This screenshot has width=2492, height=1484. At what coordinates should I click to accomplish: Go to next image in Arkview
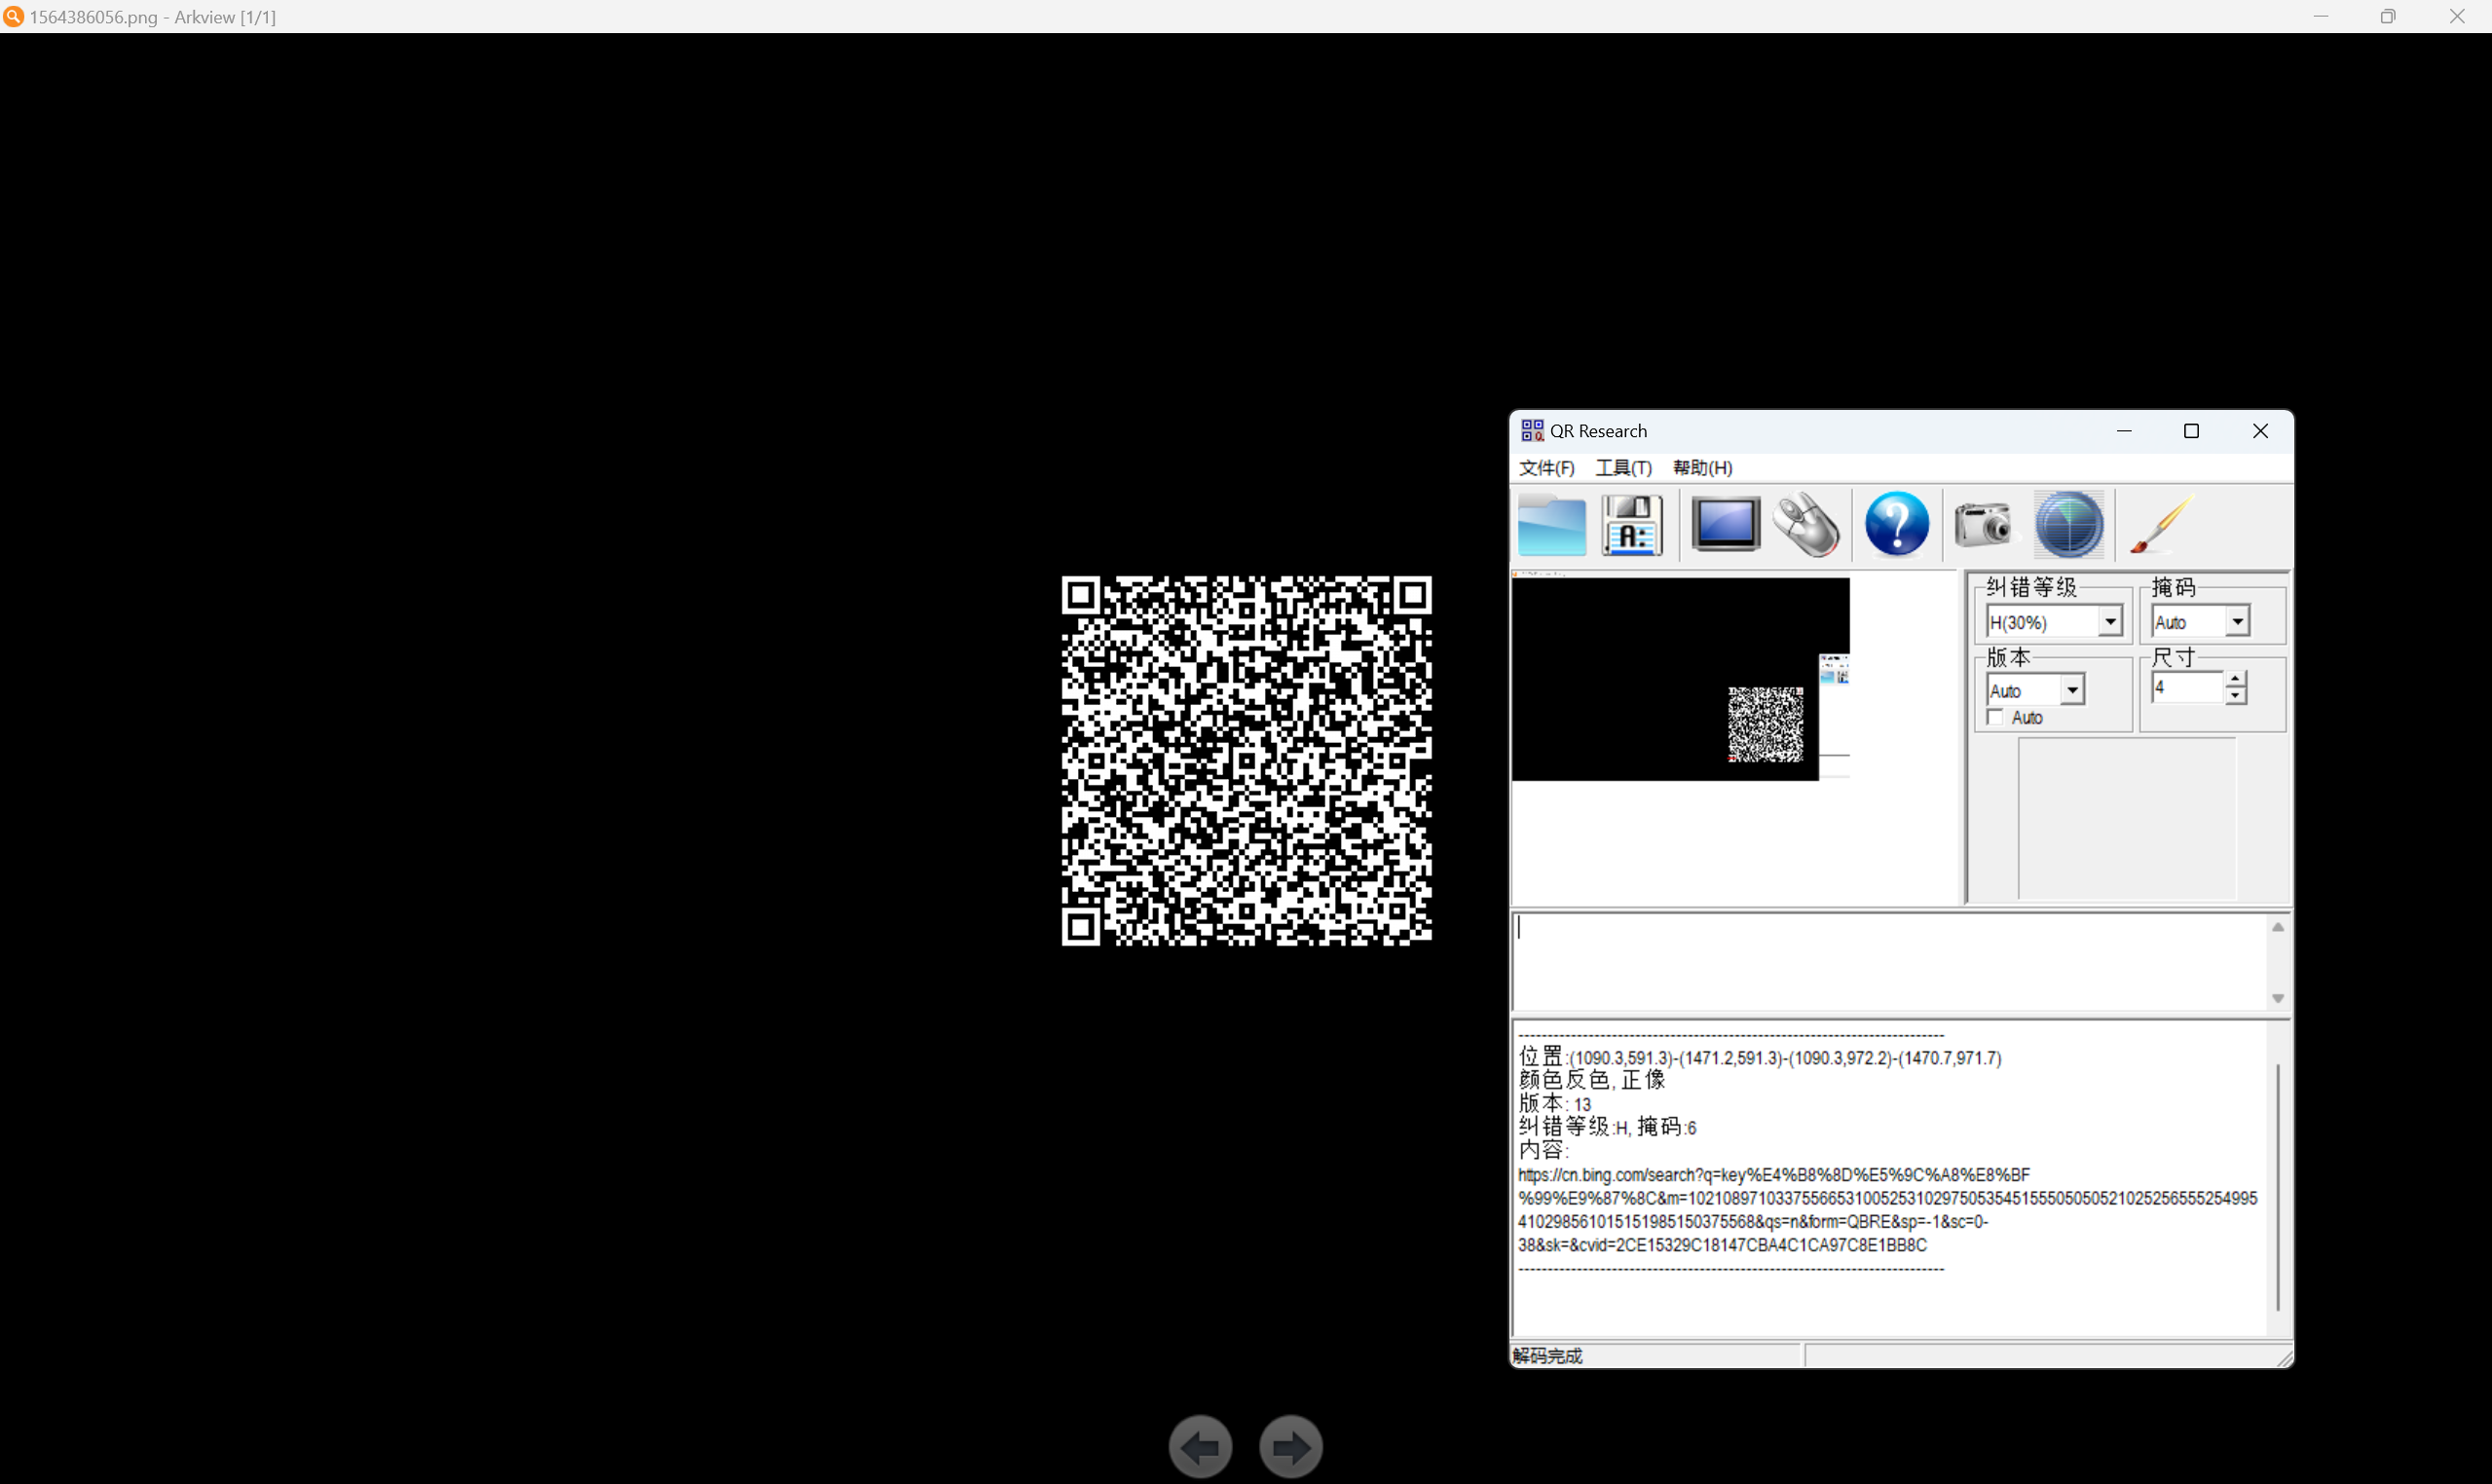click(x=1291, y=1446)
